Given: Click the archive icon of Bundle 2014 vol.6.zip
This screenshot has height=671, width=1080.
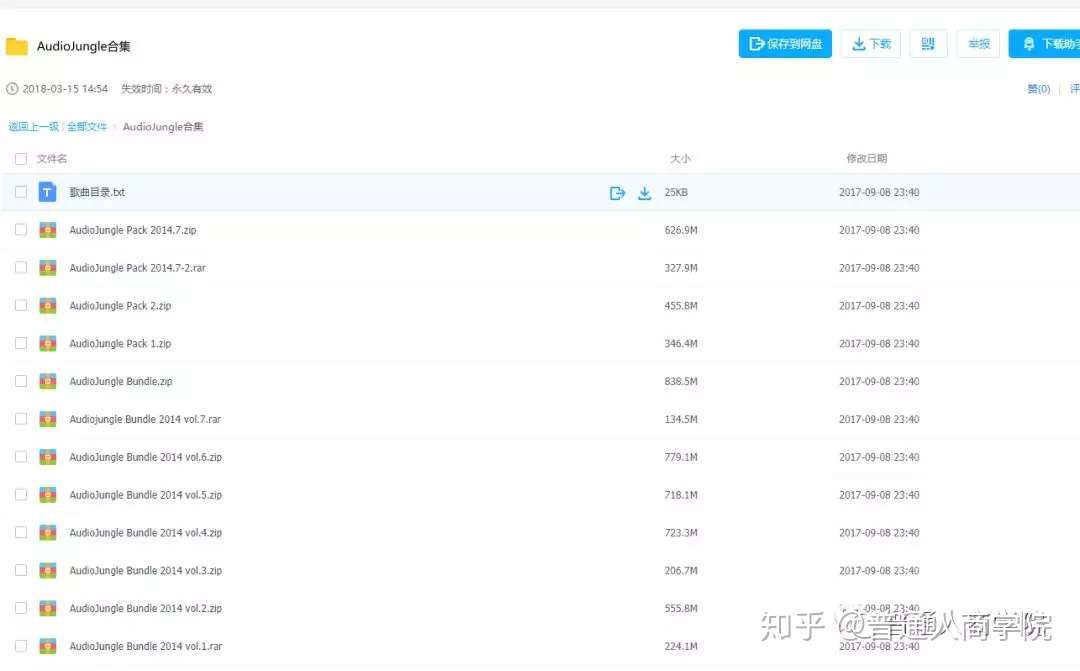Looking at the screenshot, I should (48, 457).
